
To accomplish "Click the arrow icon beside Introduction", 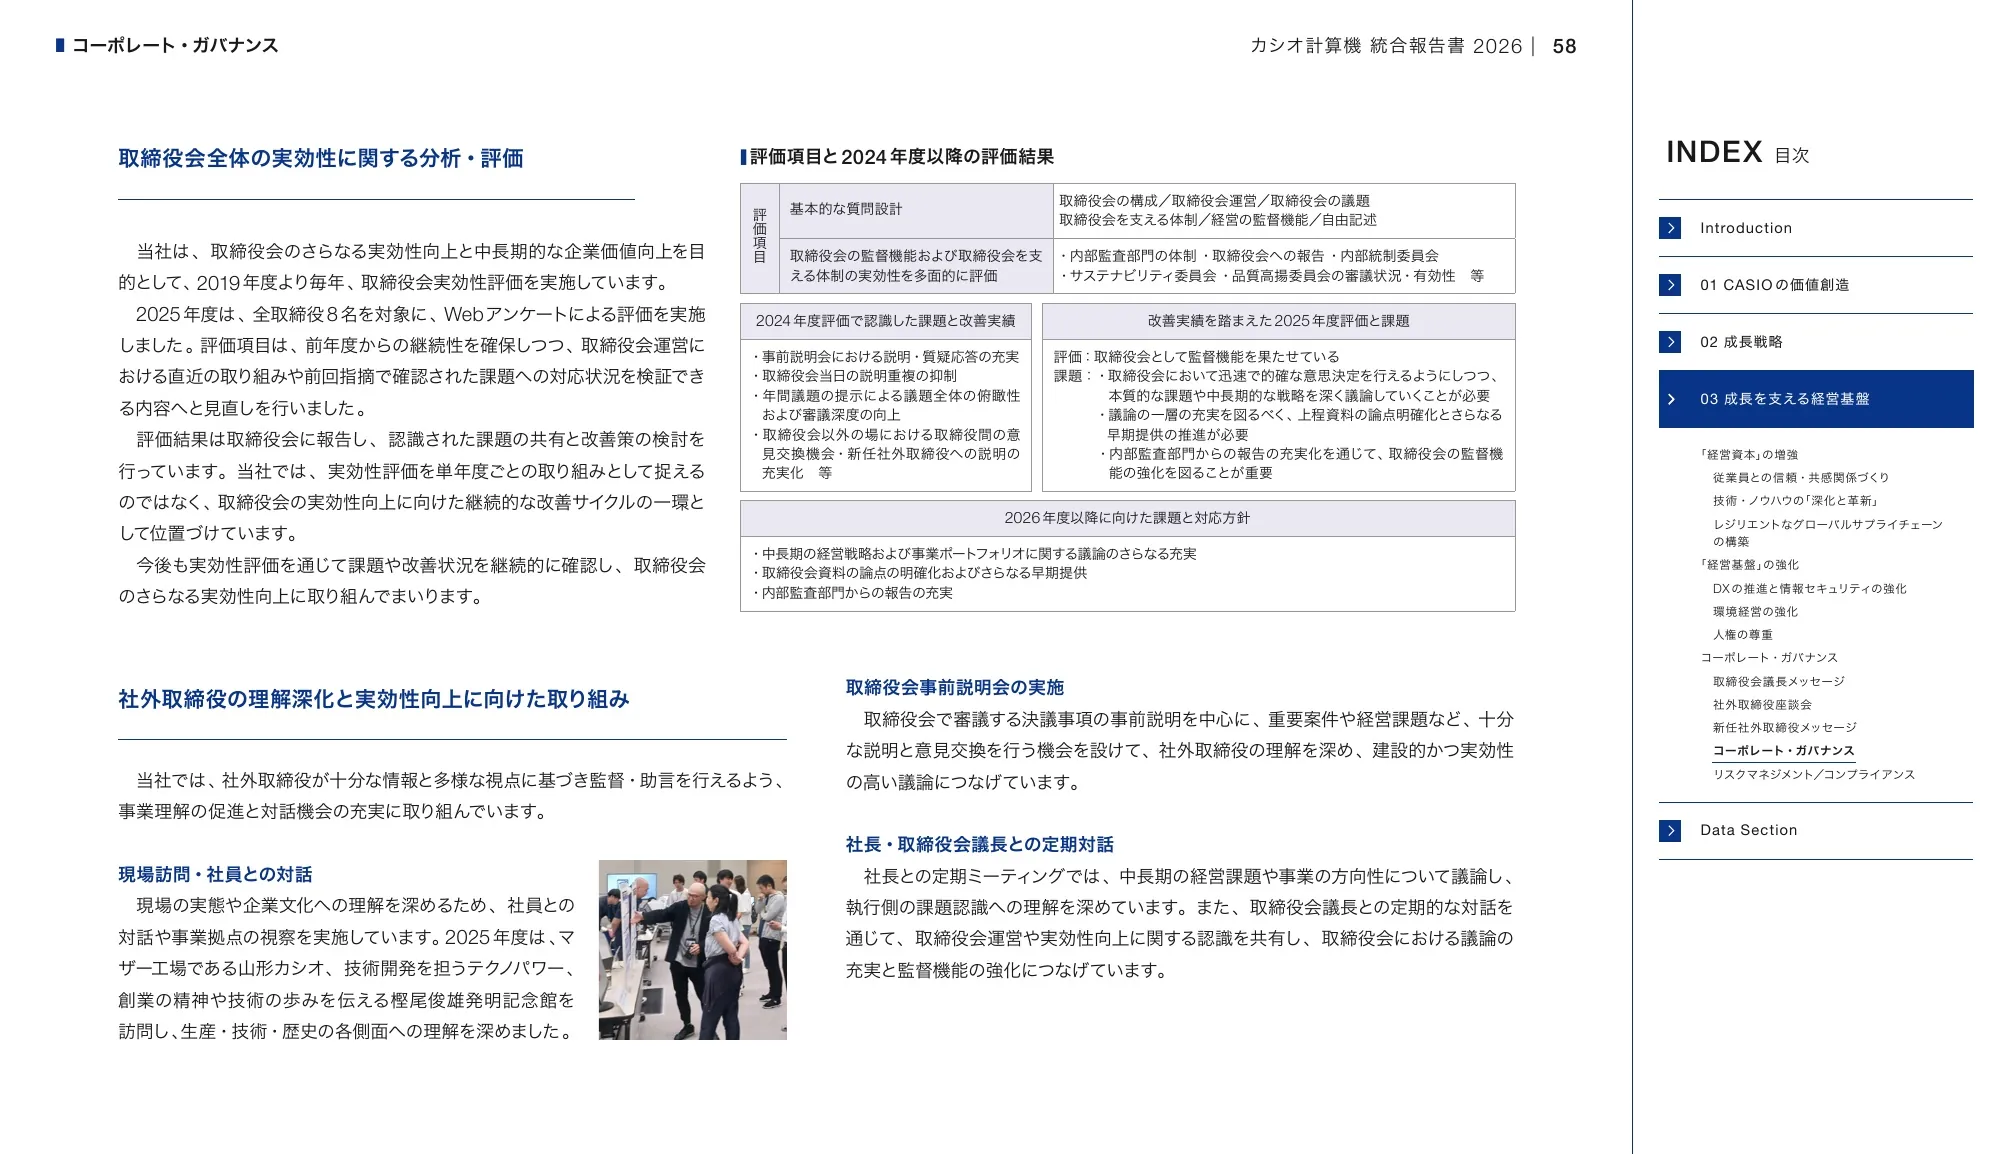I will pos(1670,228).
